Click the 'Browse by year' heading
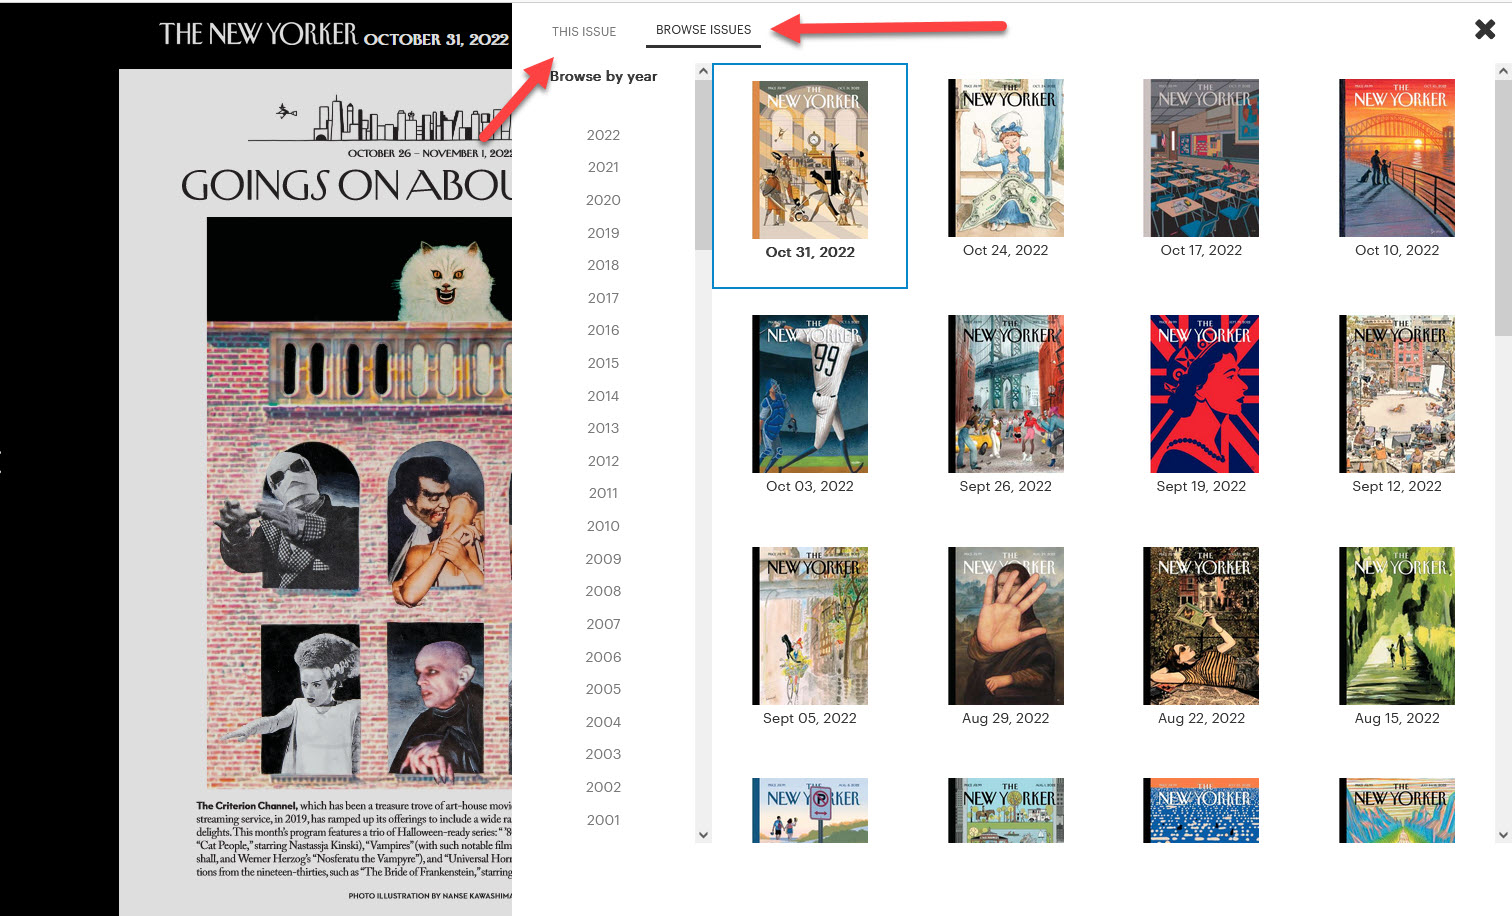Viewport: 1512px width, 916px height. click(603, 76)
